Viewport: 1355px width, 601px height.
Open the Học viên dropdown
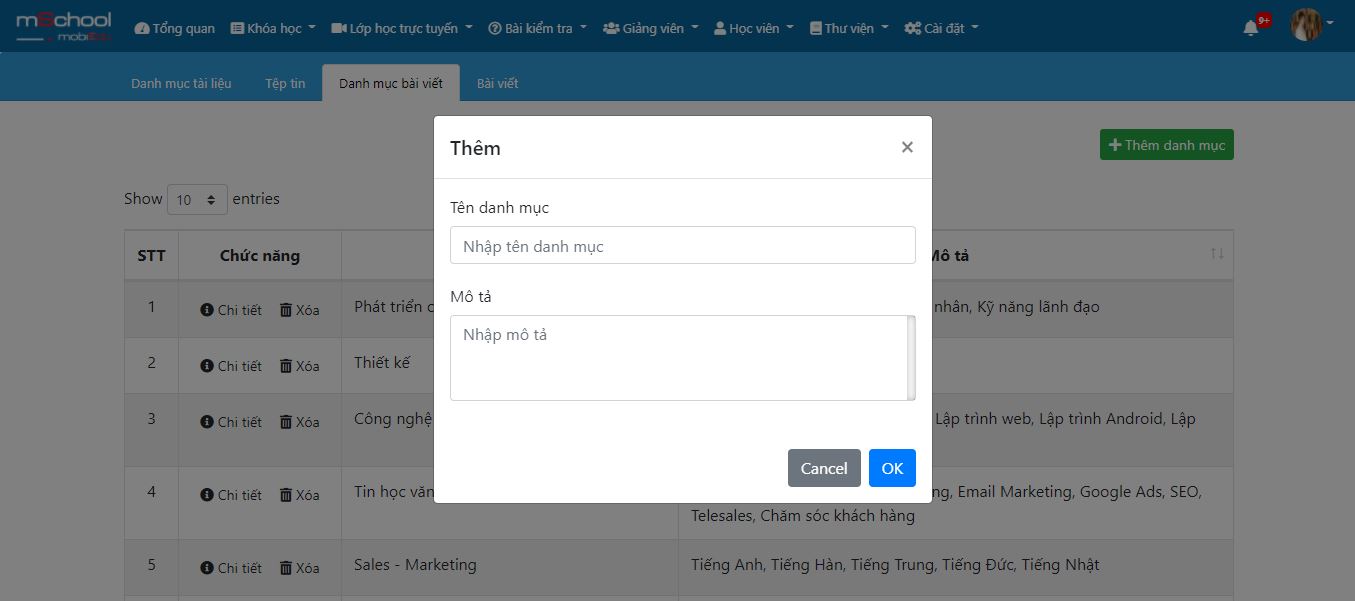point(754,28)
